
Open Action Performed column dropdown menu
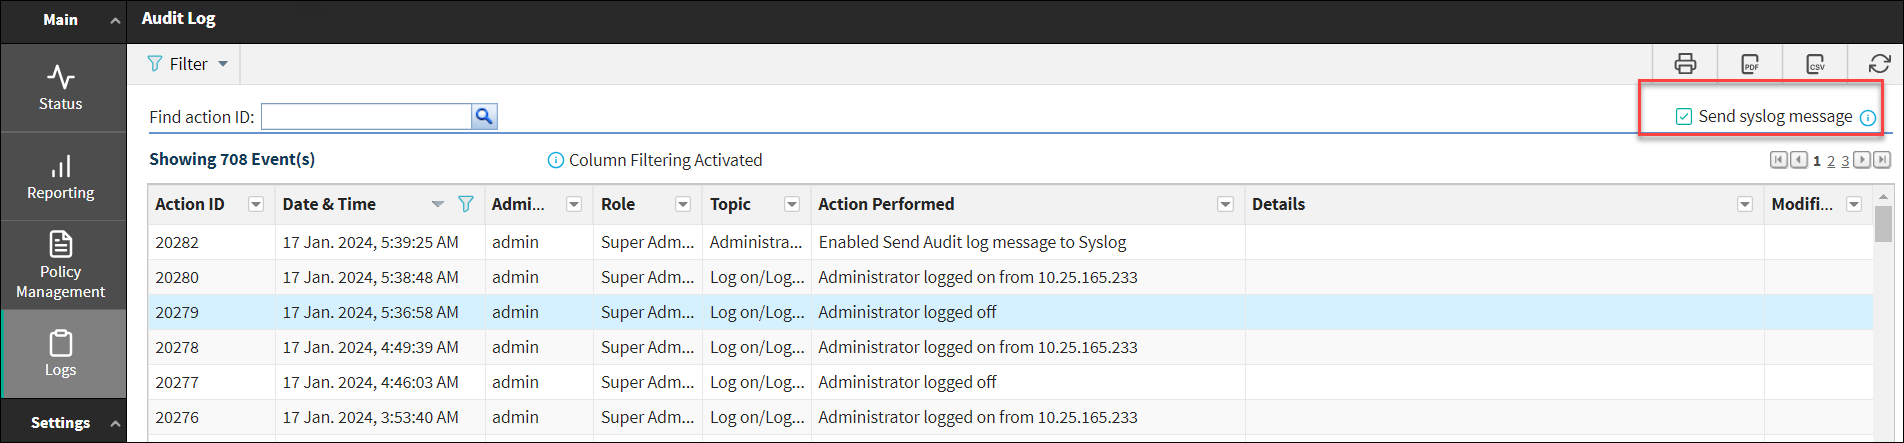[1225, 204]
